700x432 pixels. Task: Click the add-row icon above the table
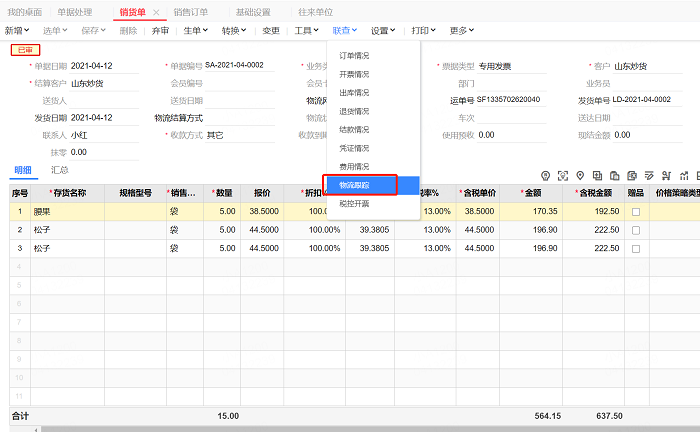tap(597, 176)
